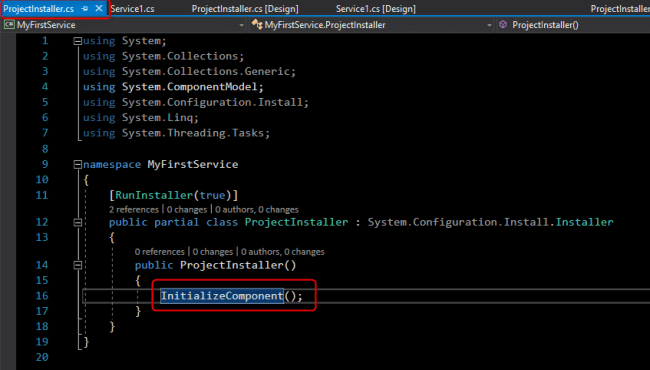Viewport: 650px width, 370px height.
Task: Click the method cube icon beside ProjectInstaller()
Action: pyautogui.click(x=503, y=24)
